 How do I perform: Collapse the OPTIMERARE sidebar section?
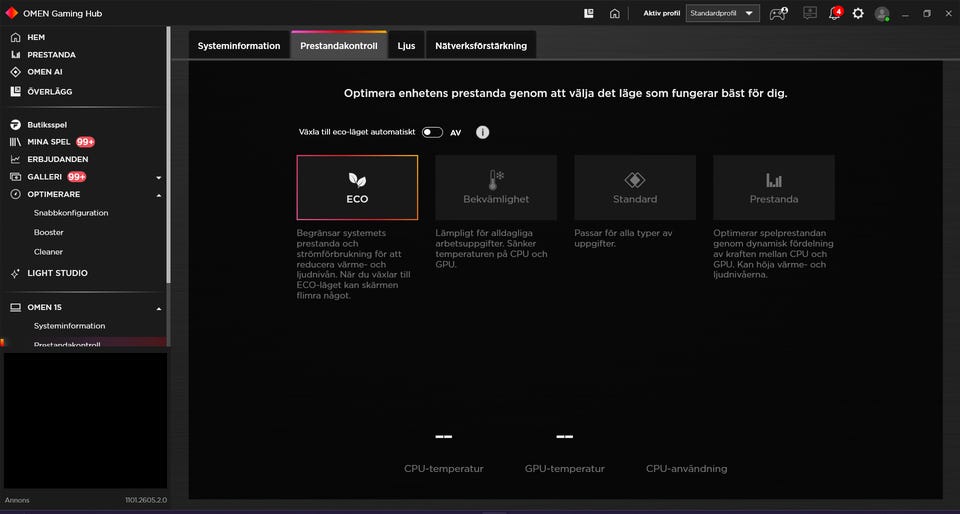tap(159, 195)
